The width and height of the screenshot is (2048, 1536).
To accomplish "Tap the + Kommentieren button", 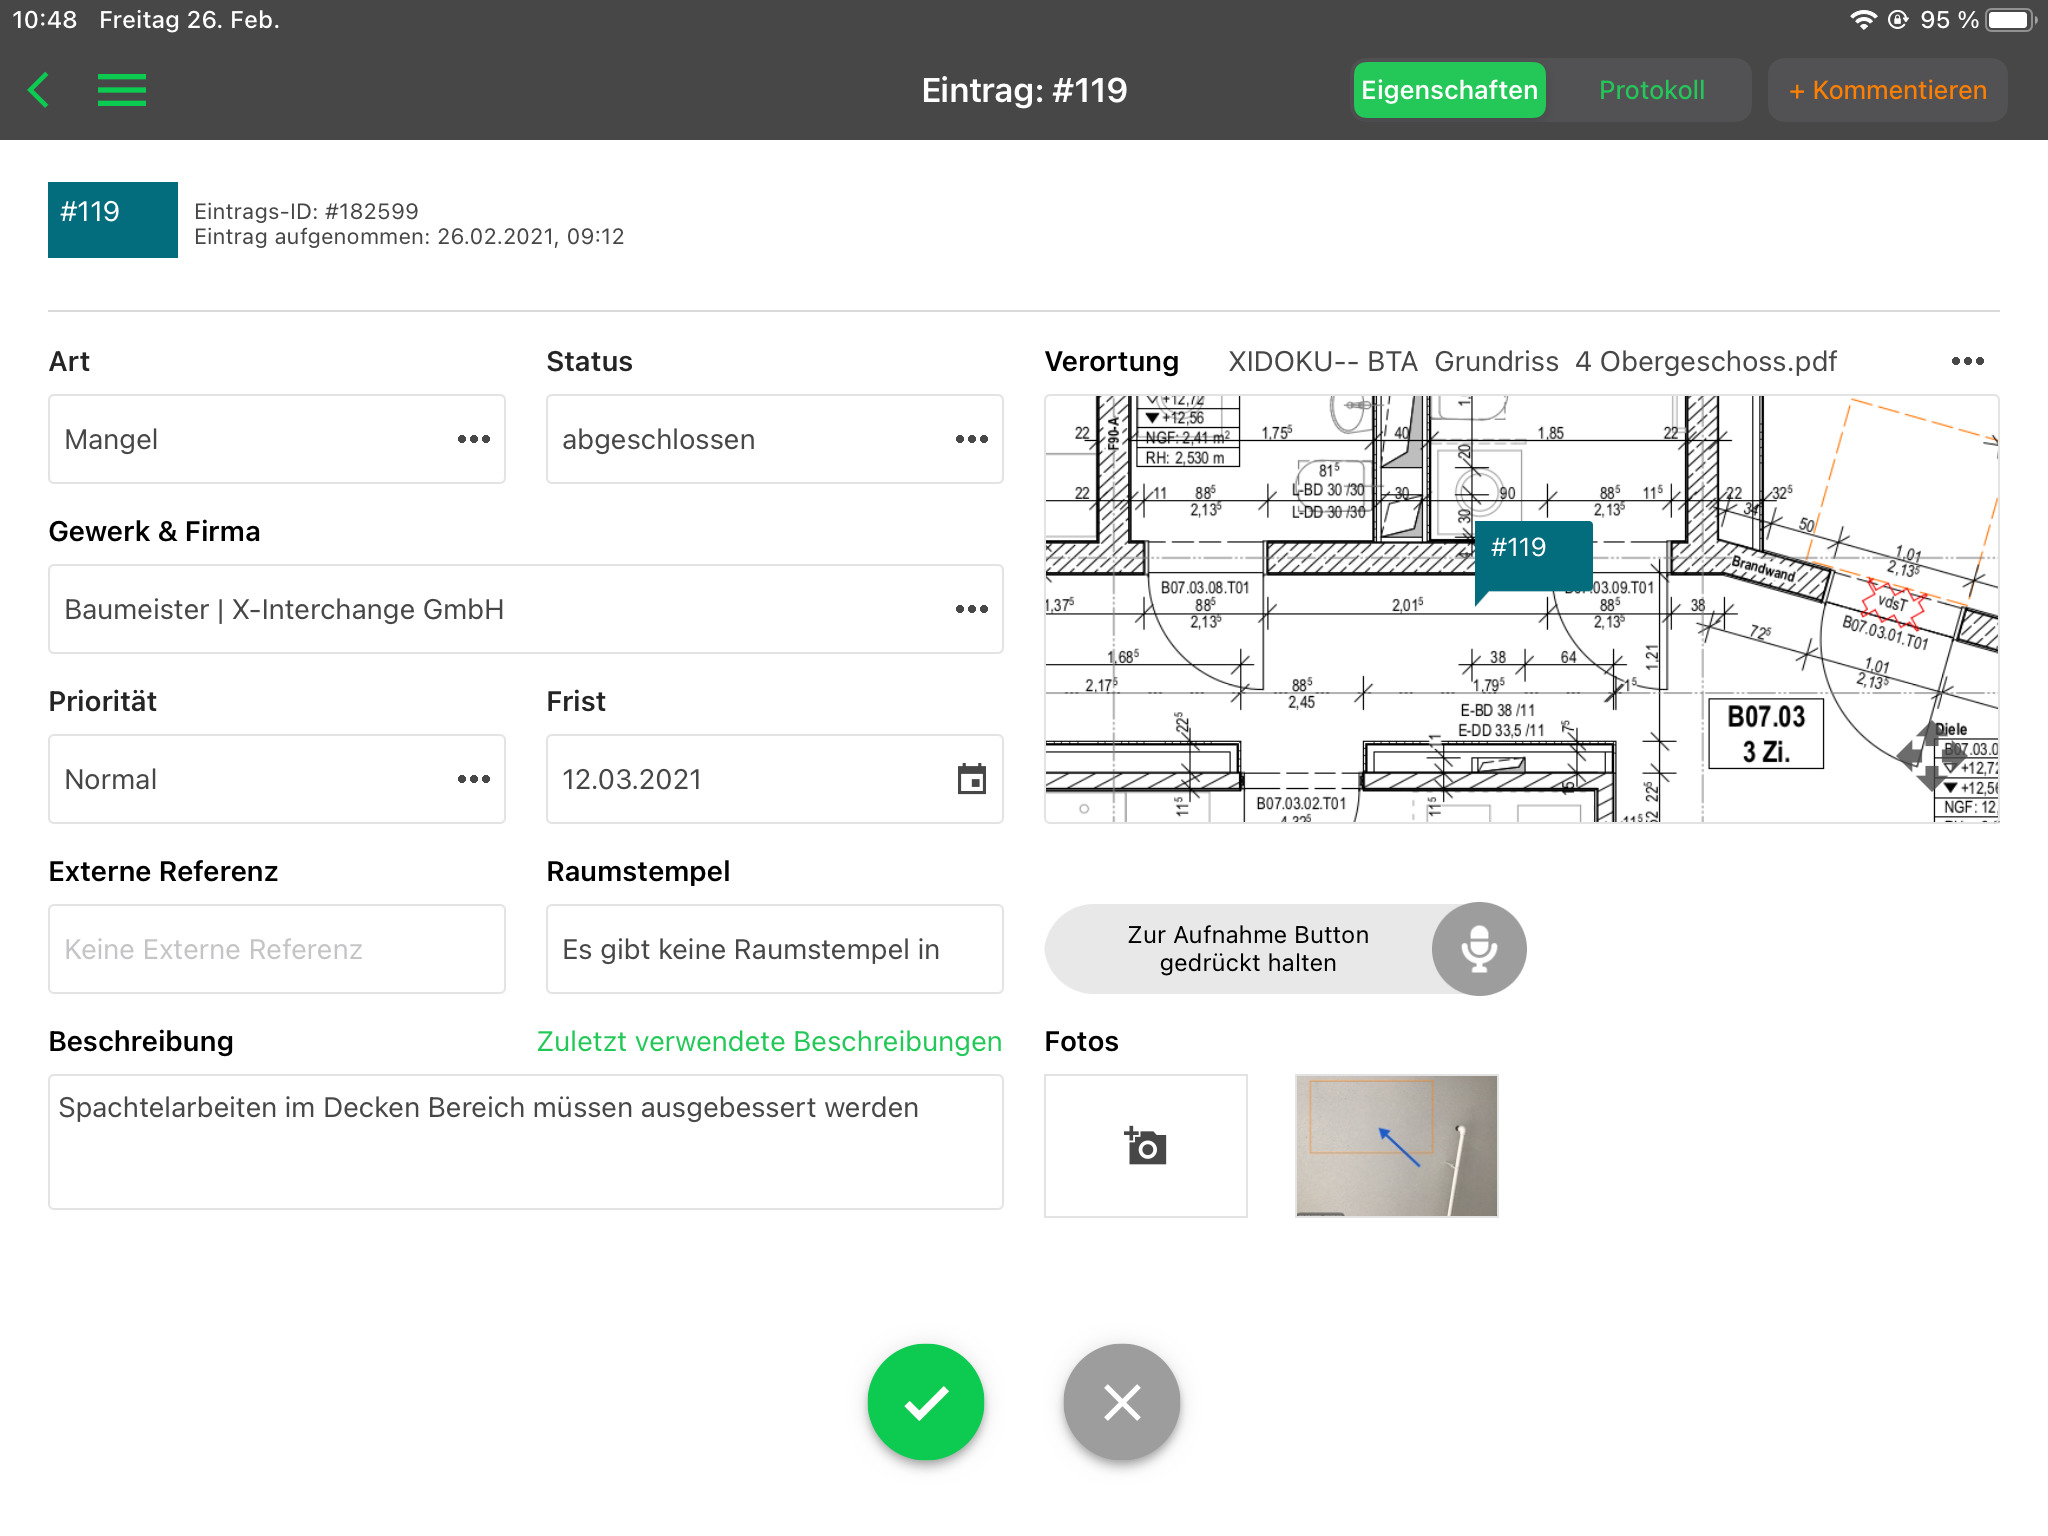I will click(1887, 90).
